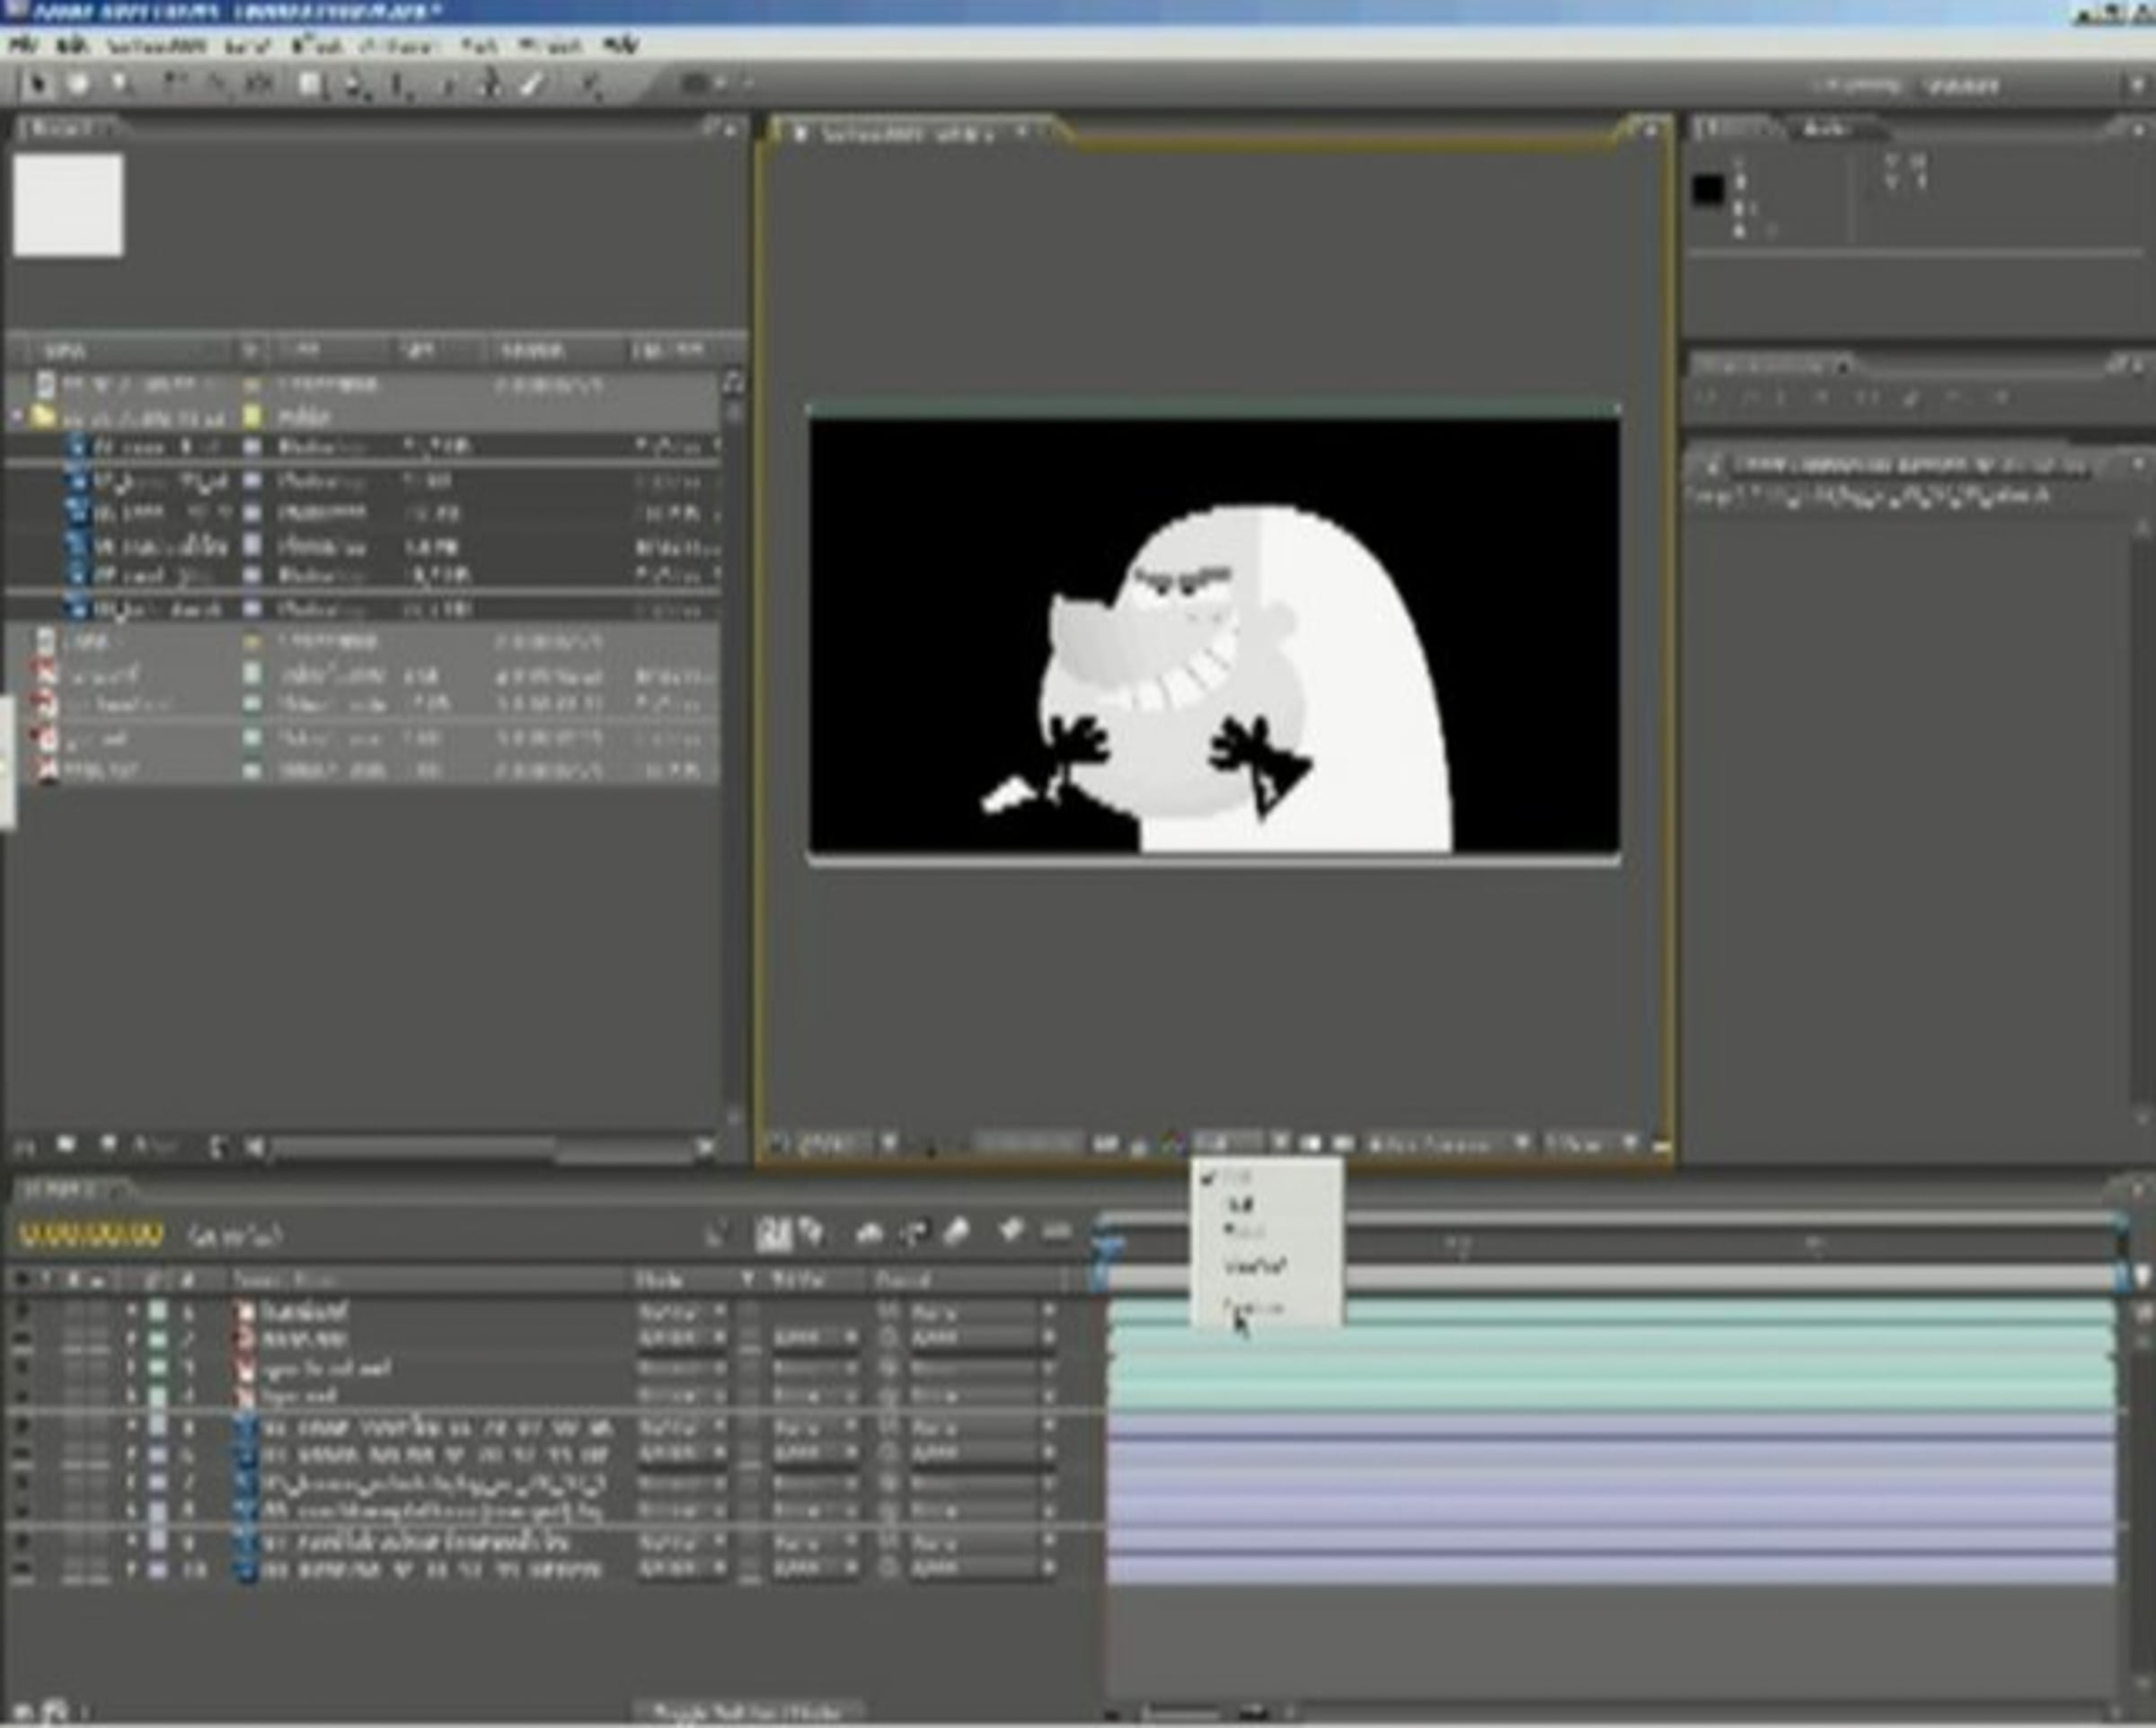Click the label color of layer 1
Screen dimensions: 2156x1728
pos(158,1311)
